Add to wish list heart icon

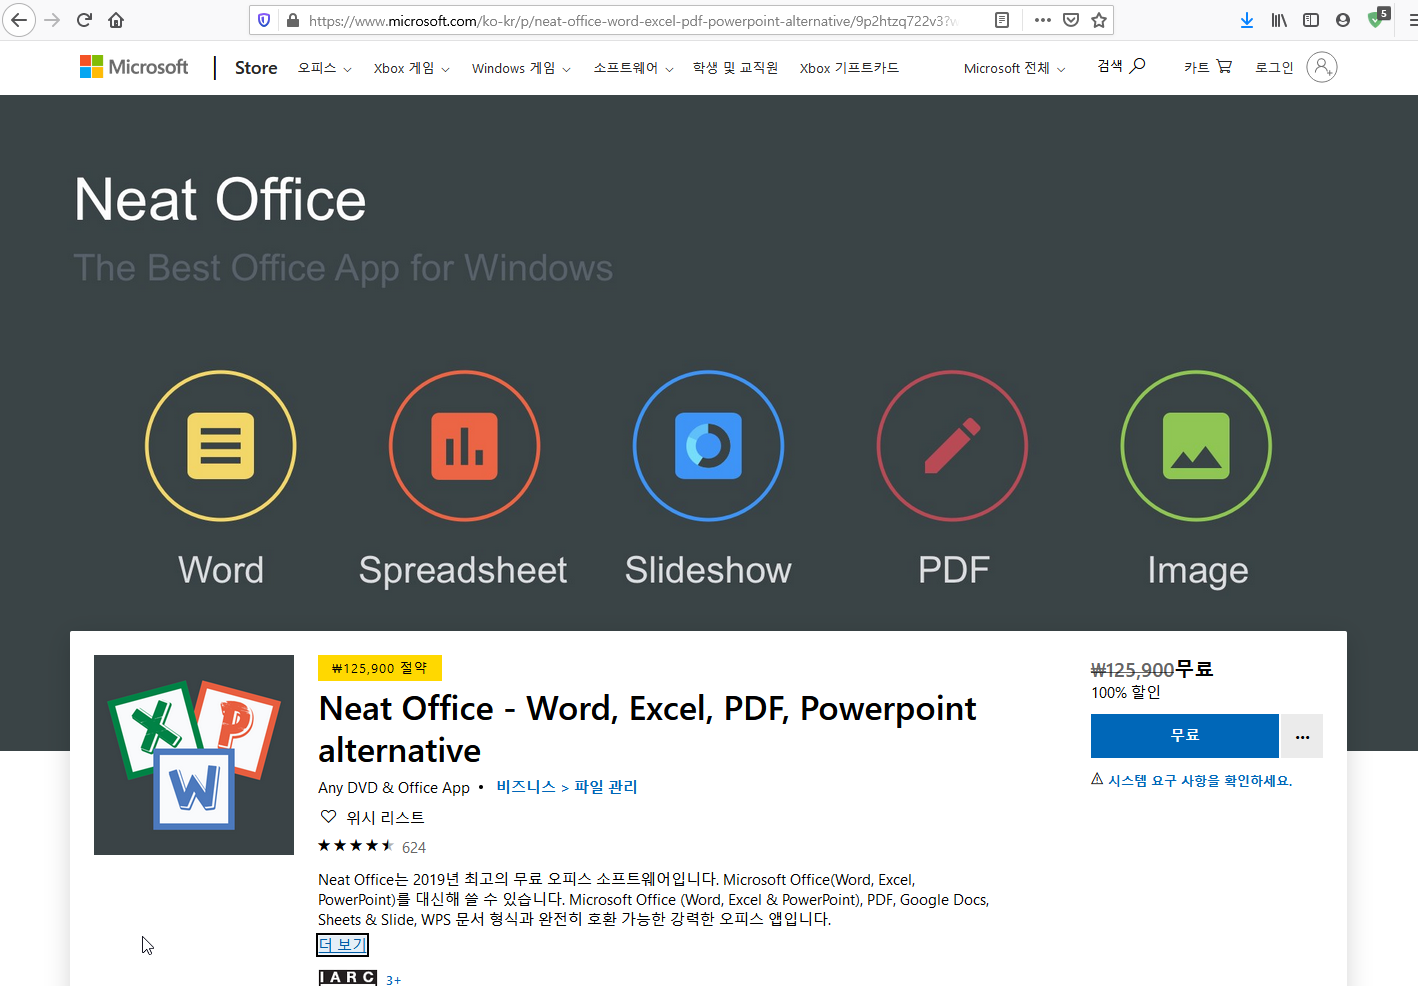pos(328,817)
